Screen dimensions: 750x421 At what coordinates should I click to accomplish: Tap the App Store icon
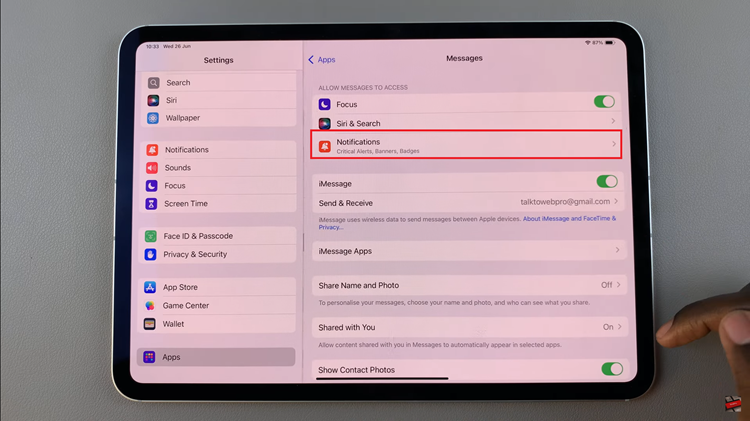(x=150, y=287)
